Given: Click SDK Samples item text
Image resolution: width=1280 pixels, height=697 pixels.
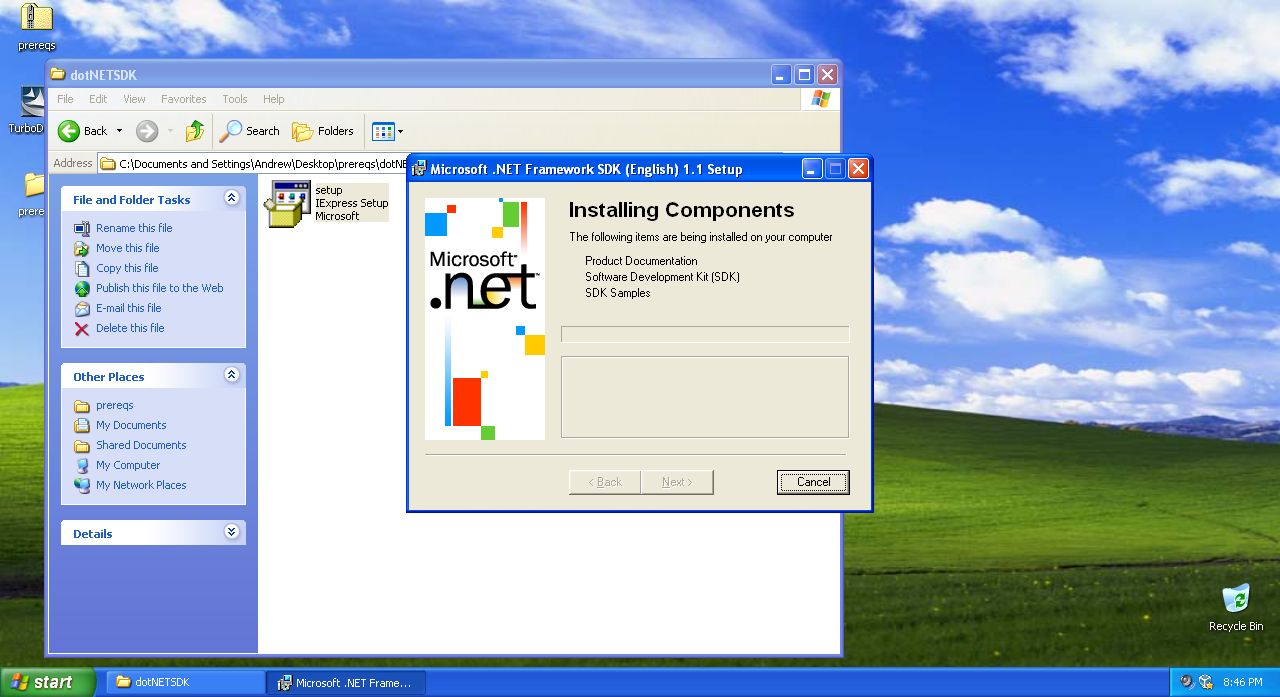Looking at the screenshot, I should (x=618, y=293).
